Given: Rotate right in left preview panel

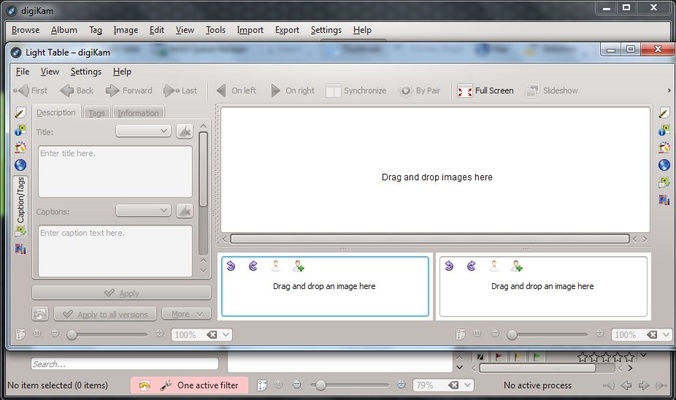Looking at the screenshot, I should coord(253,266).
